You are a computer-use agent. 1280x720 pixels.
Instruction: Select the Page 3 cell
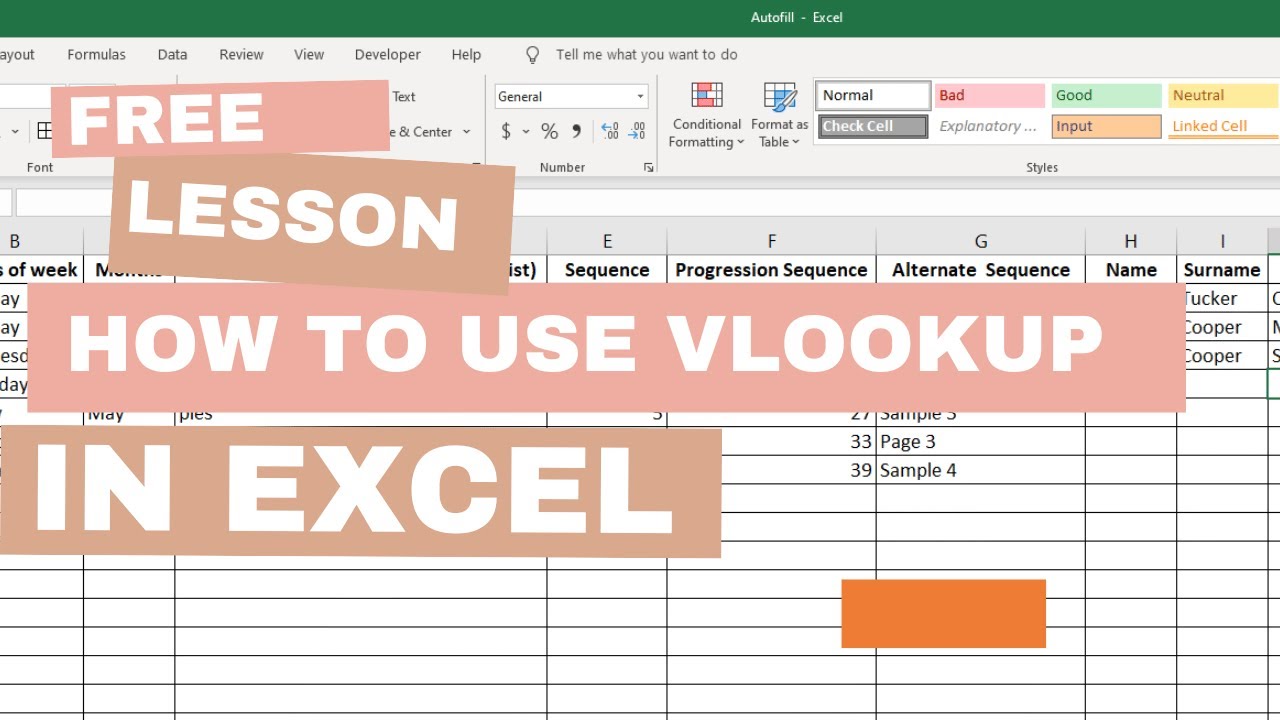[981, 441]
